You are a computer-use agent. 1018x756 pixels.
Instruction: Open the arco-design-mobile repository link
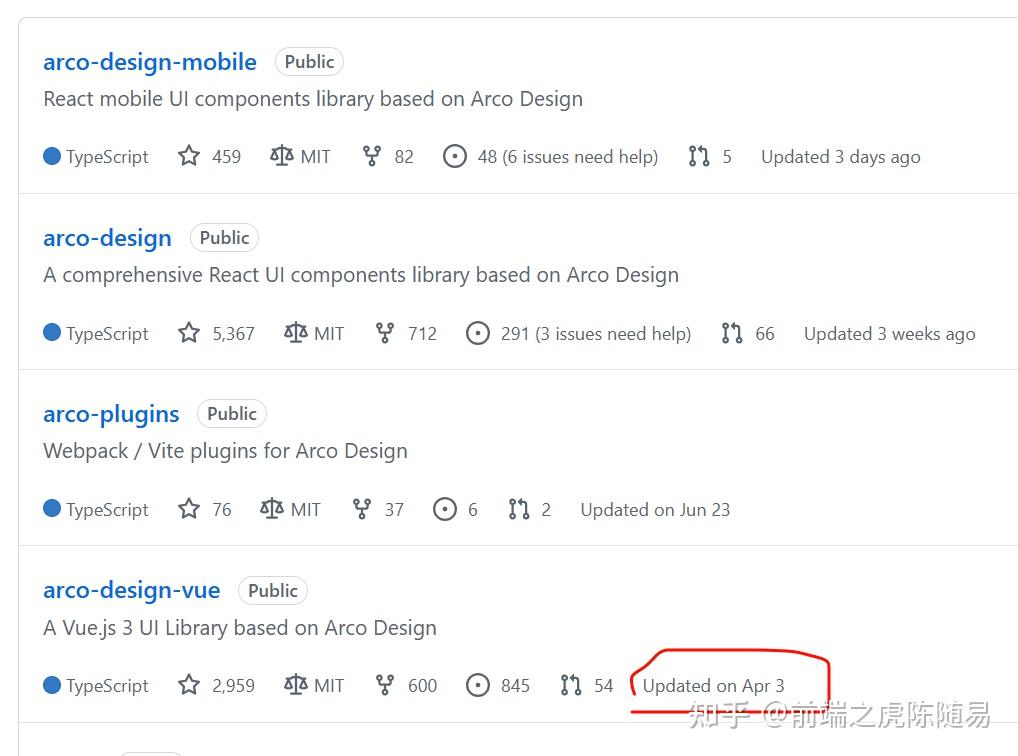[149, 62]
